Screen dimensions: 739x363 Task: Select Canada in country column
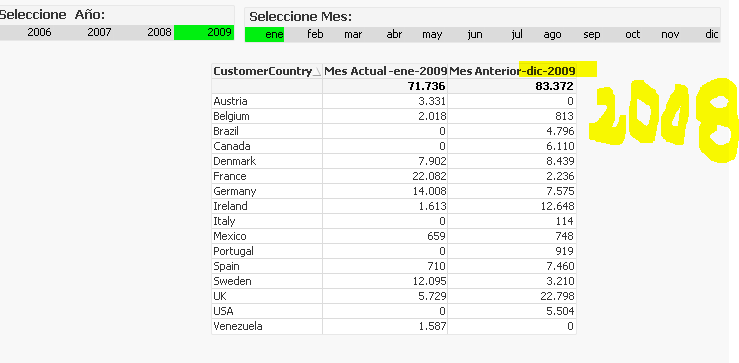pyautogui.click(x=267, y=146)
